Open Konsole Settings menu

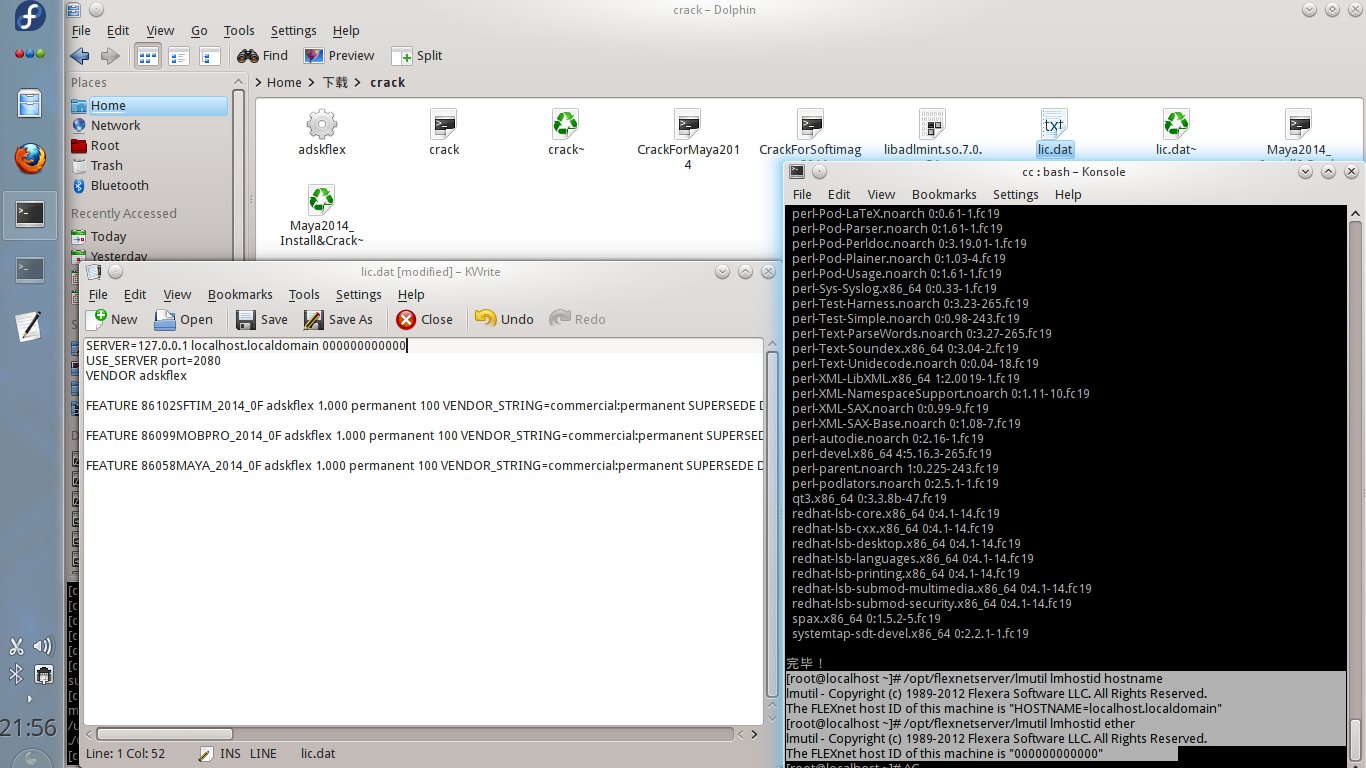point(1016,195)
